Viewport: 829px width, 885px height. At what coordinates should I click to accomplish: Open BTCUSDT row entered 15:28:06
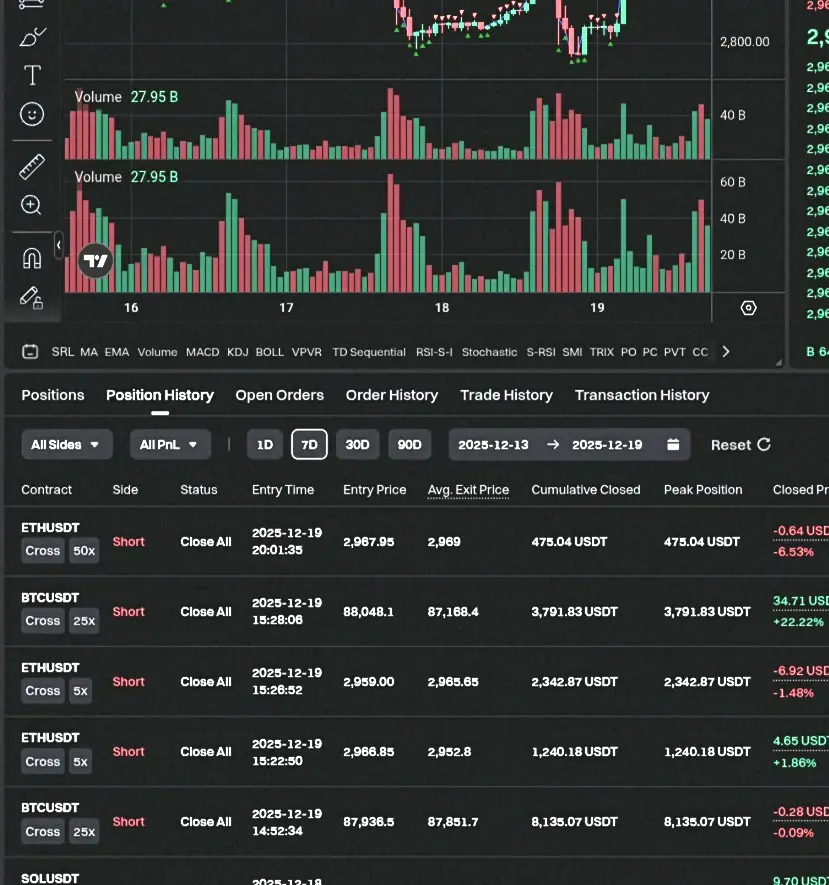[x=416, y=612]
